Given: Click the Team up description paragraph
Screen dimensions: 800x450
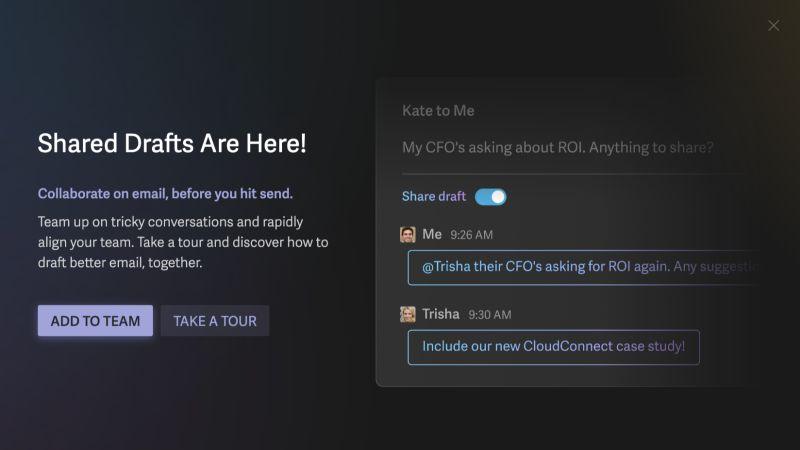Looking at the screenshot, I should click(x=183, y=242).
